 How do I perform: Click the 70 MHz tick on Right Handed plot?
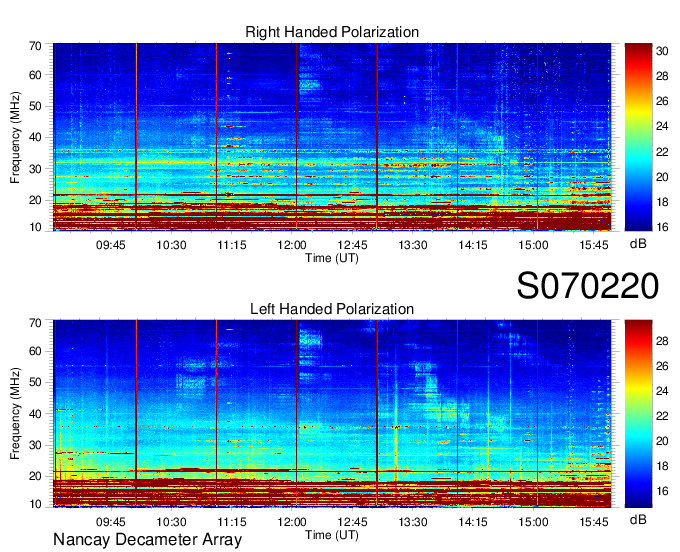[35, 46]
